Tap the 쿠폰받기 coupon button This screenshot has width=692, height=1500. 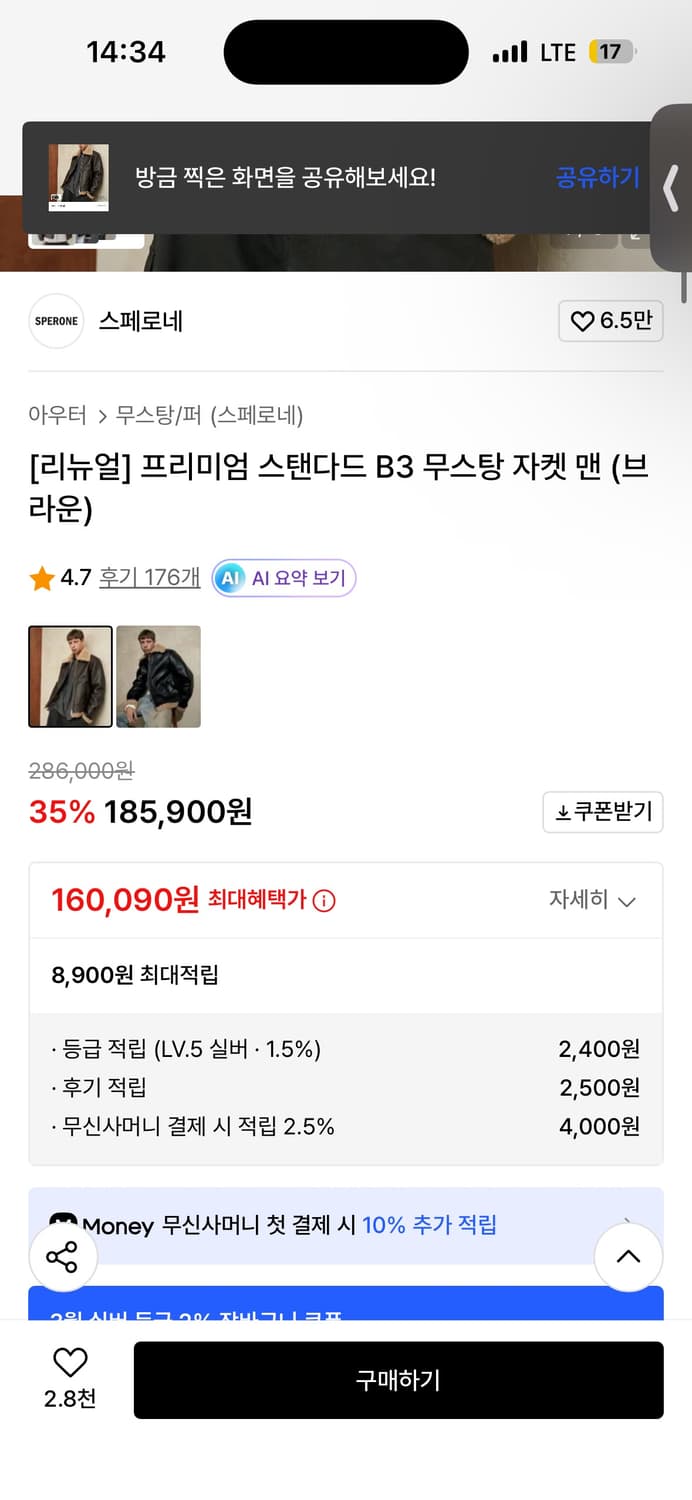pyautogui.click(x=602, y=812)
